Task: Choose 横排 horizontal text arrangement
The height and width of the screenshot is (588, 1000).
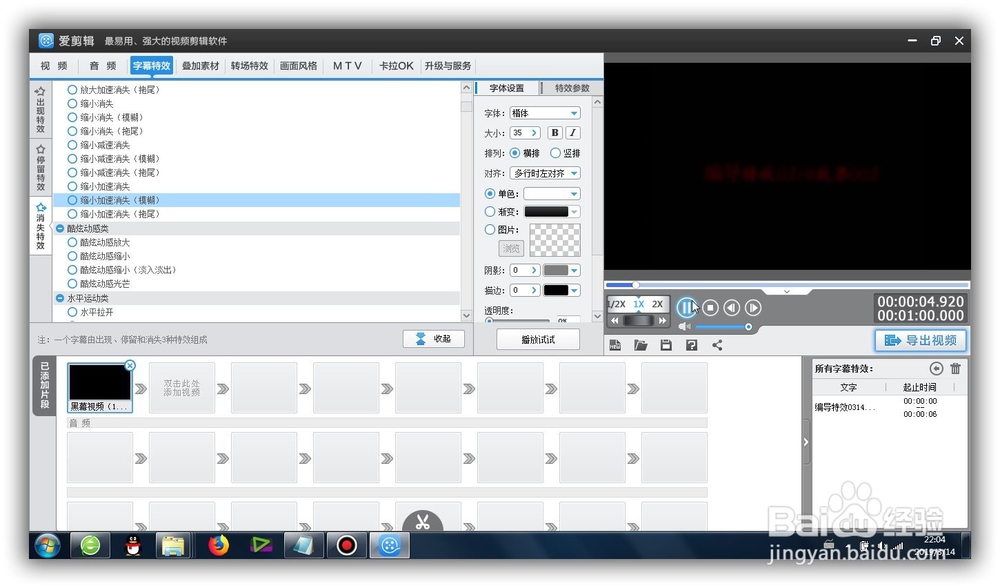Action: (515, 153)
